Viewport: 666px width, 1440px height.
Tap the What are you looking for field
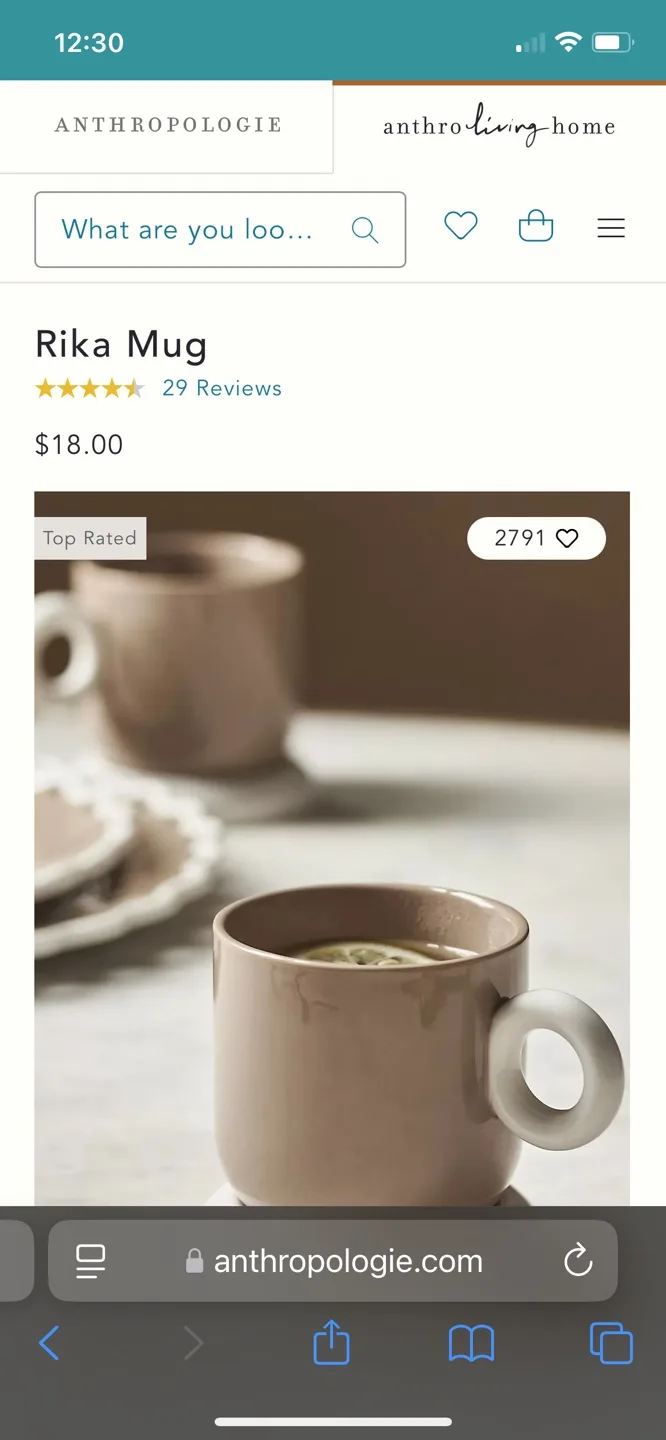click(185, 229)
